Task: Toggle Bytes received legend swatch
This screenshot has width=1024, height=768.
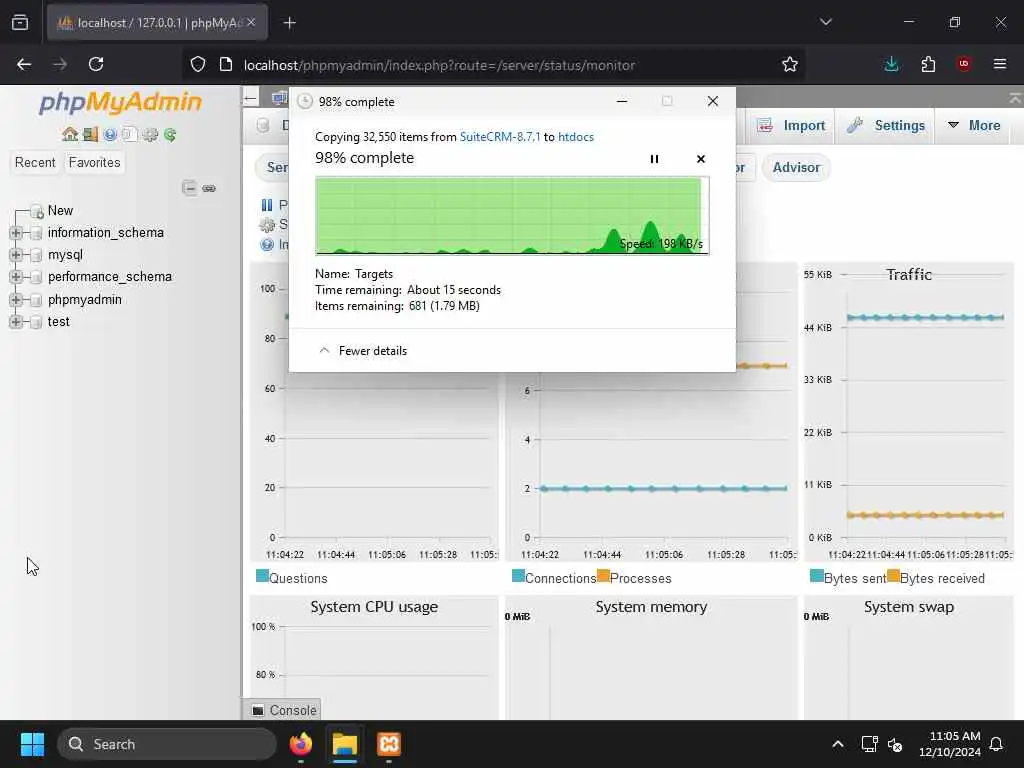Action: pos(893,576)
